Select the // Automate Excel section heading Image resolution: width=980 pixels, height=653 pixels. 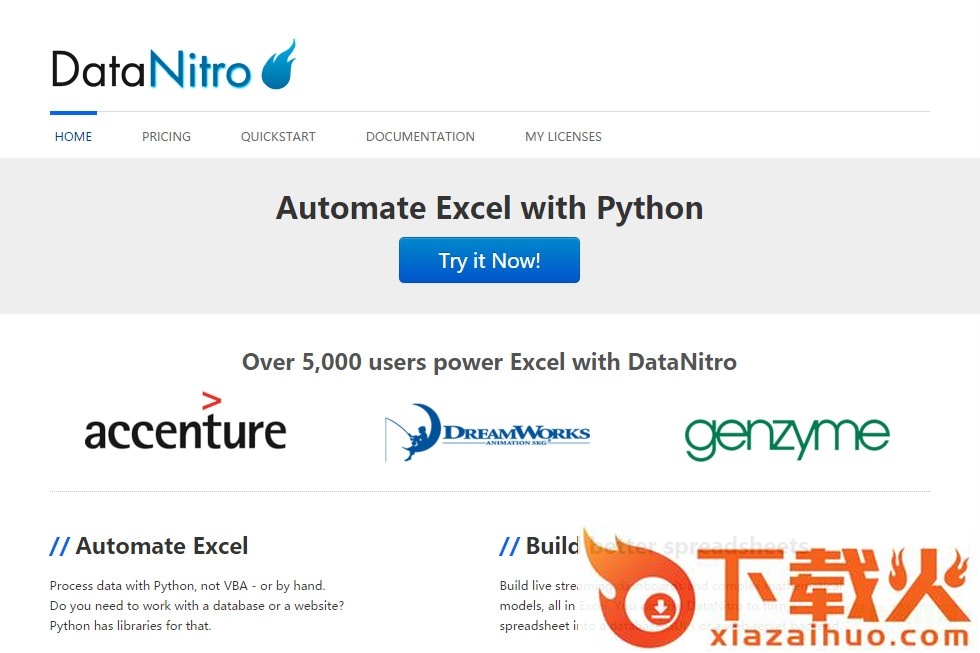(x=149, y=546)
